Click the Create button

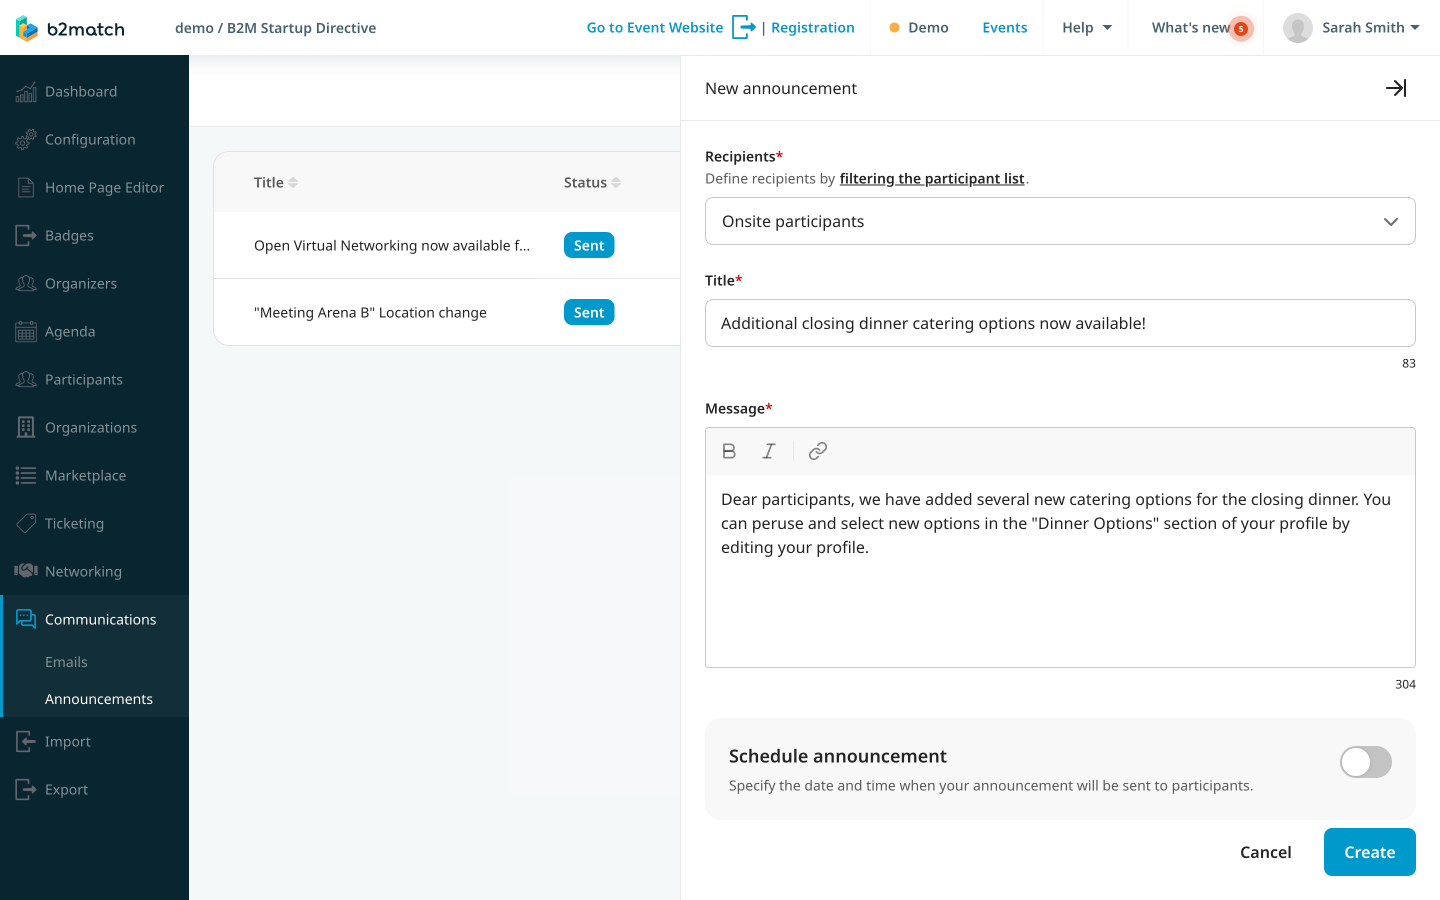1369,852
